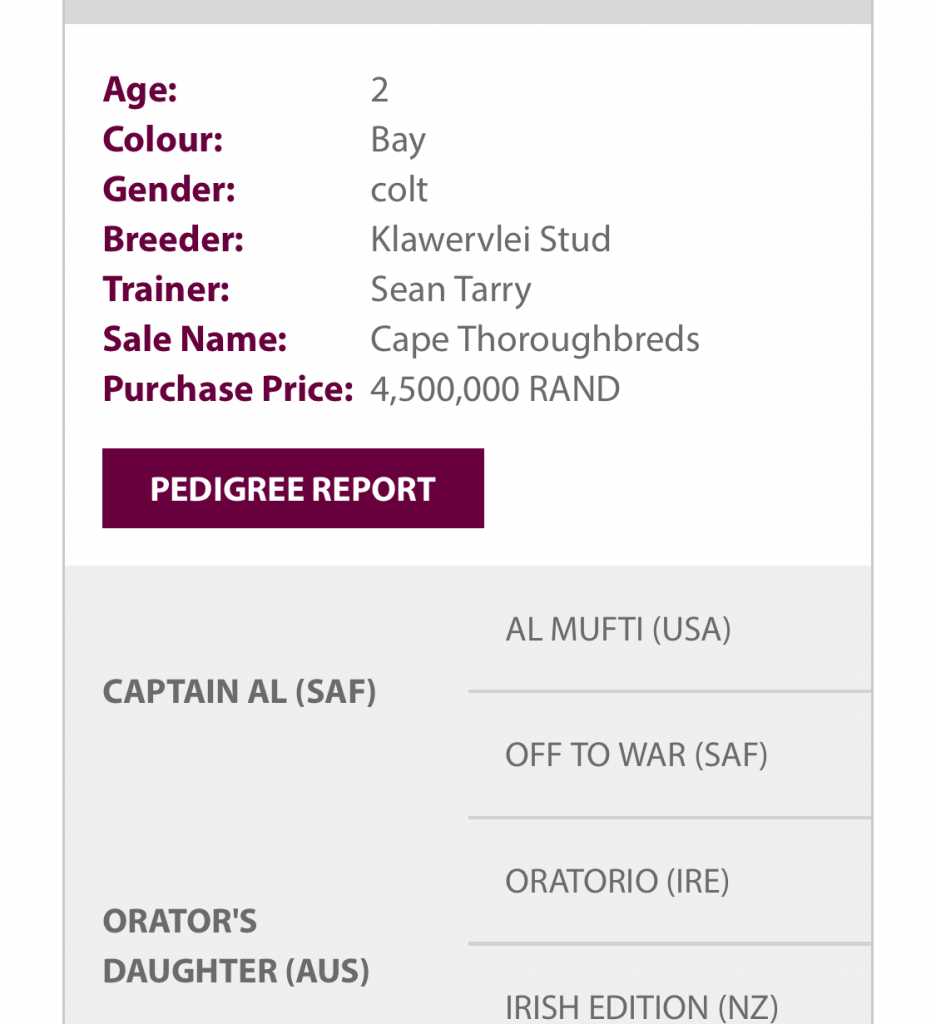Select sire Captain Al (SAF)

point(239,692)
